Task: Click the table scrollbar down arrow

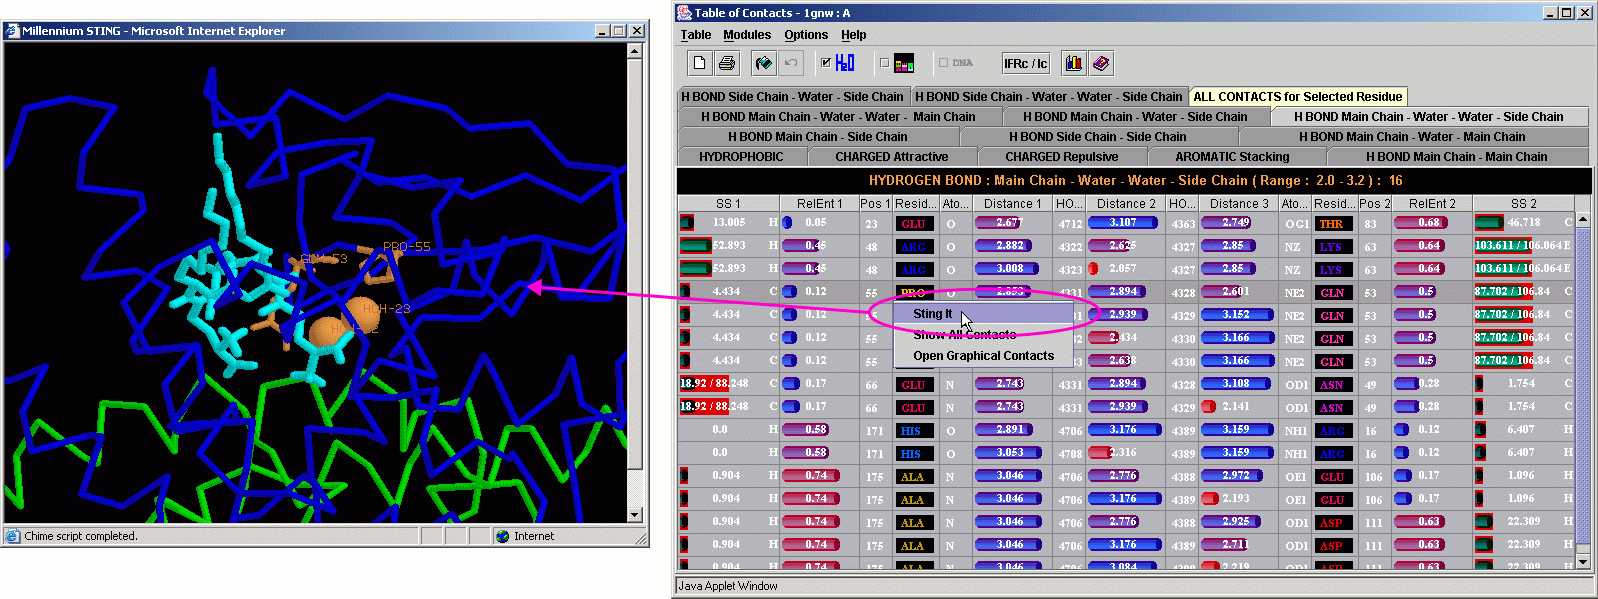Action: coord(1583,562)
